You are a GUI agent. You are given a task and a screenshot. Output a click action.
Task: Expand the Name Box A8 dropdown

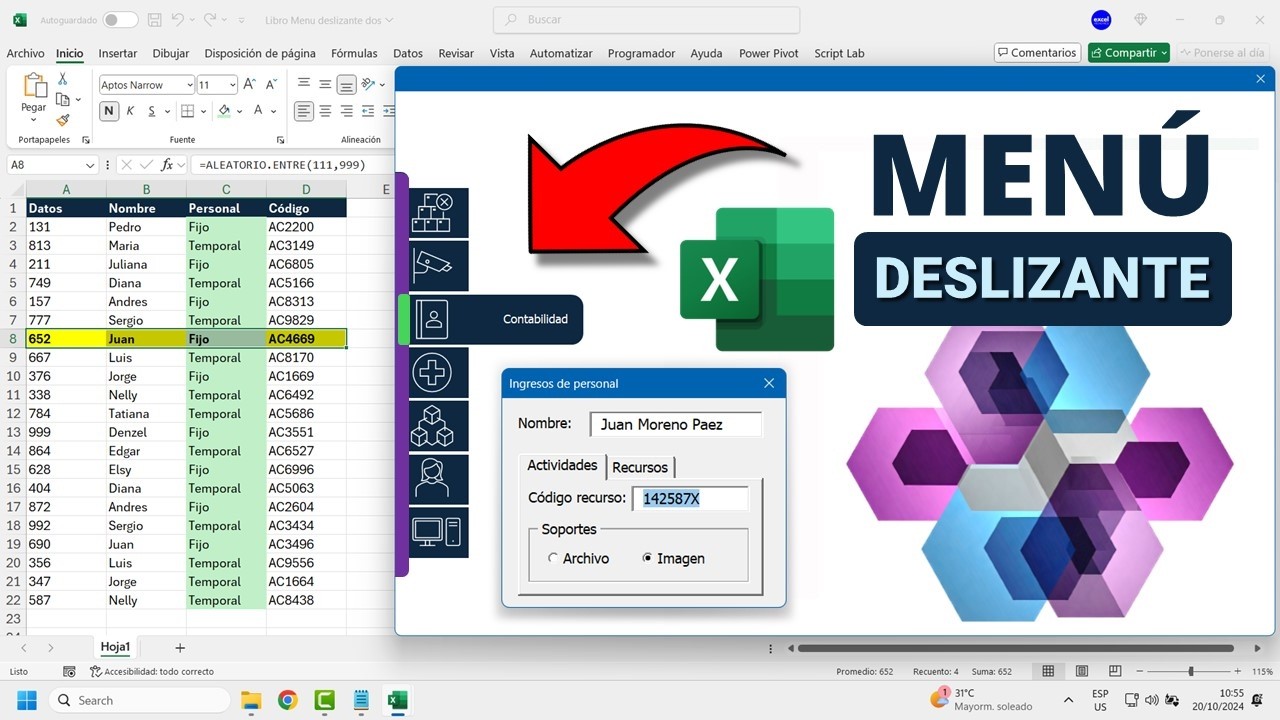90,165
